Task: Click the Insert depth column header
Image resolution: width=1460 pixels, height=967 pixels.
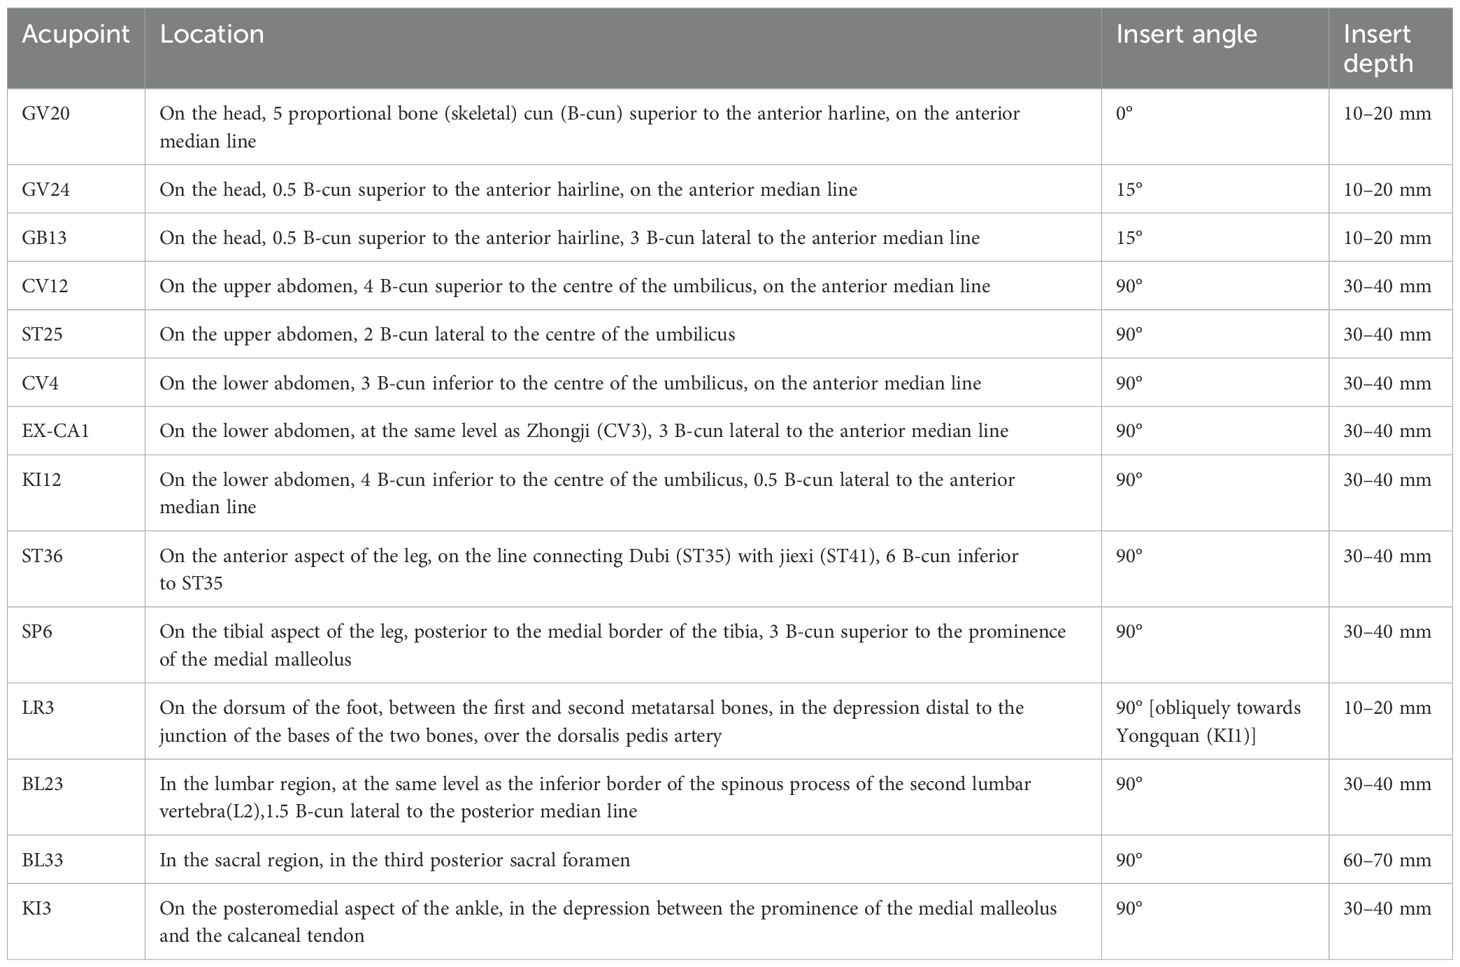Action: click(1378, 48)
